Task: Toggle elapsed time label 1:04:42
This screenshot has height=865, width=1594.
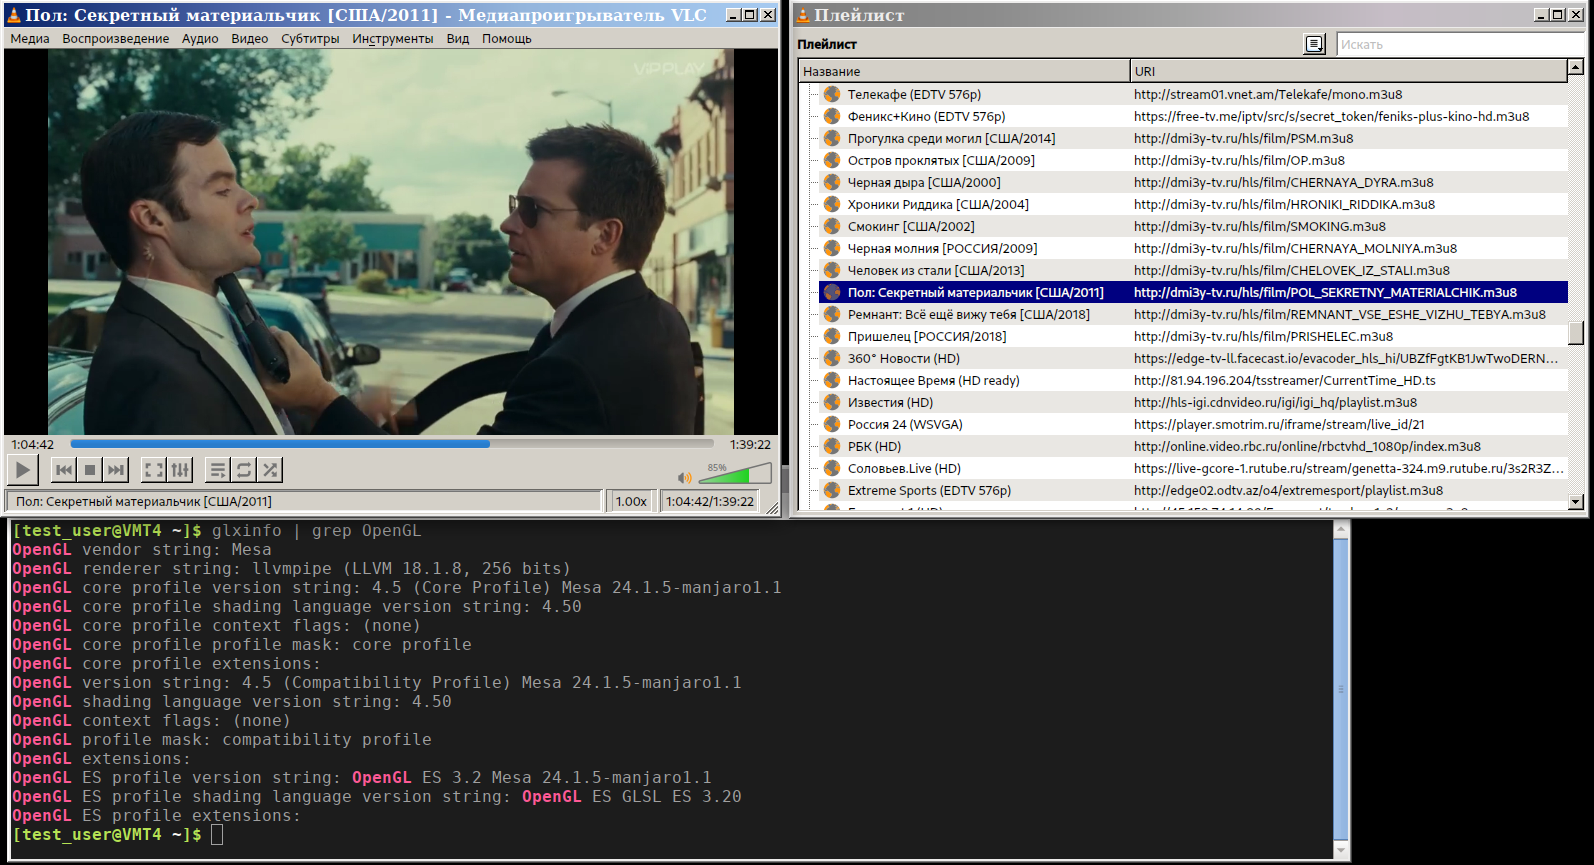Action: [33, 444]
